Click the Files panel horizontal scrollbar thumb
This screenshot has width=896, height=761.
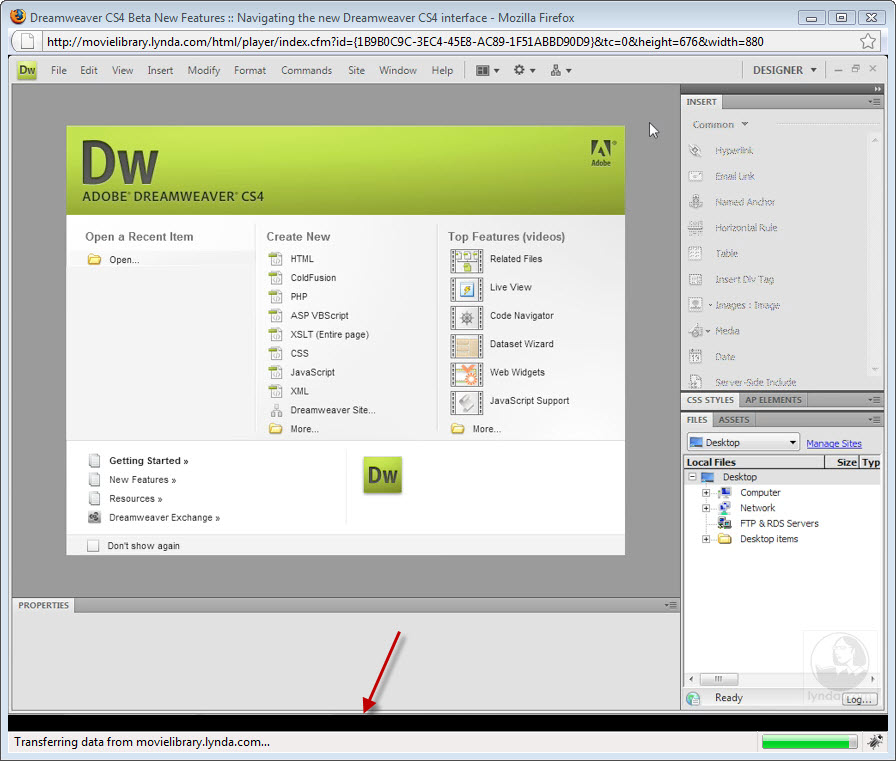[x=718, y=679]
